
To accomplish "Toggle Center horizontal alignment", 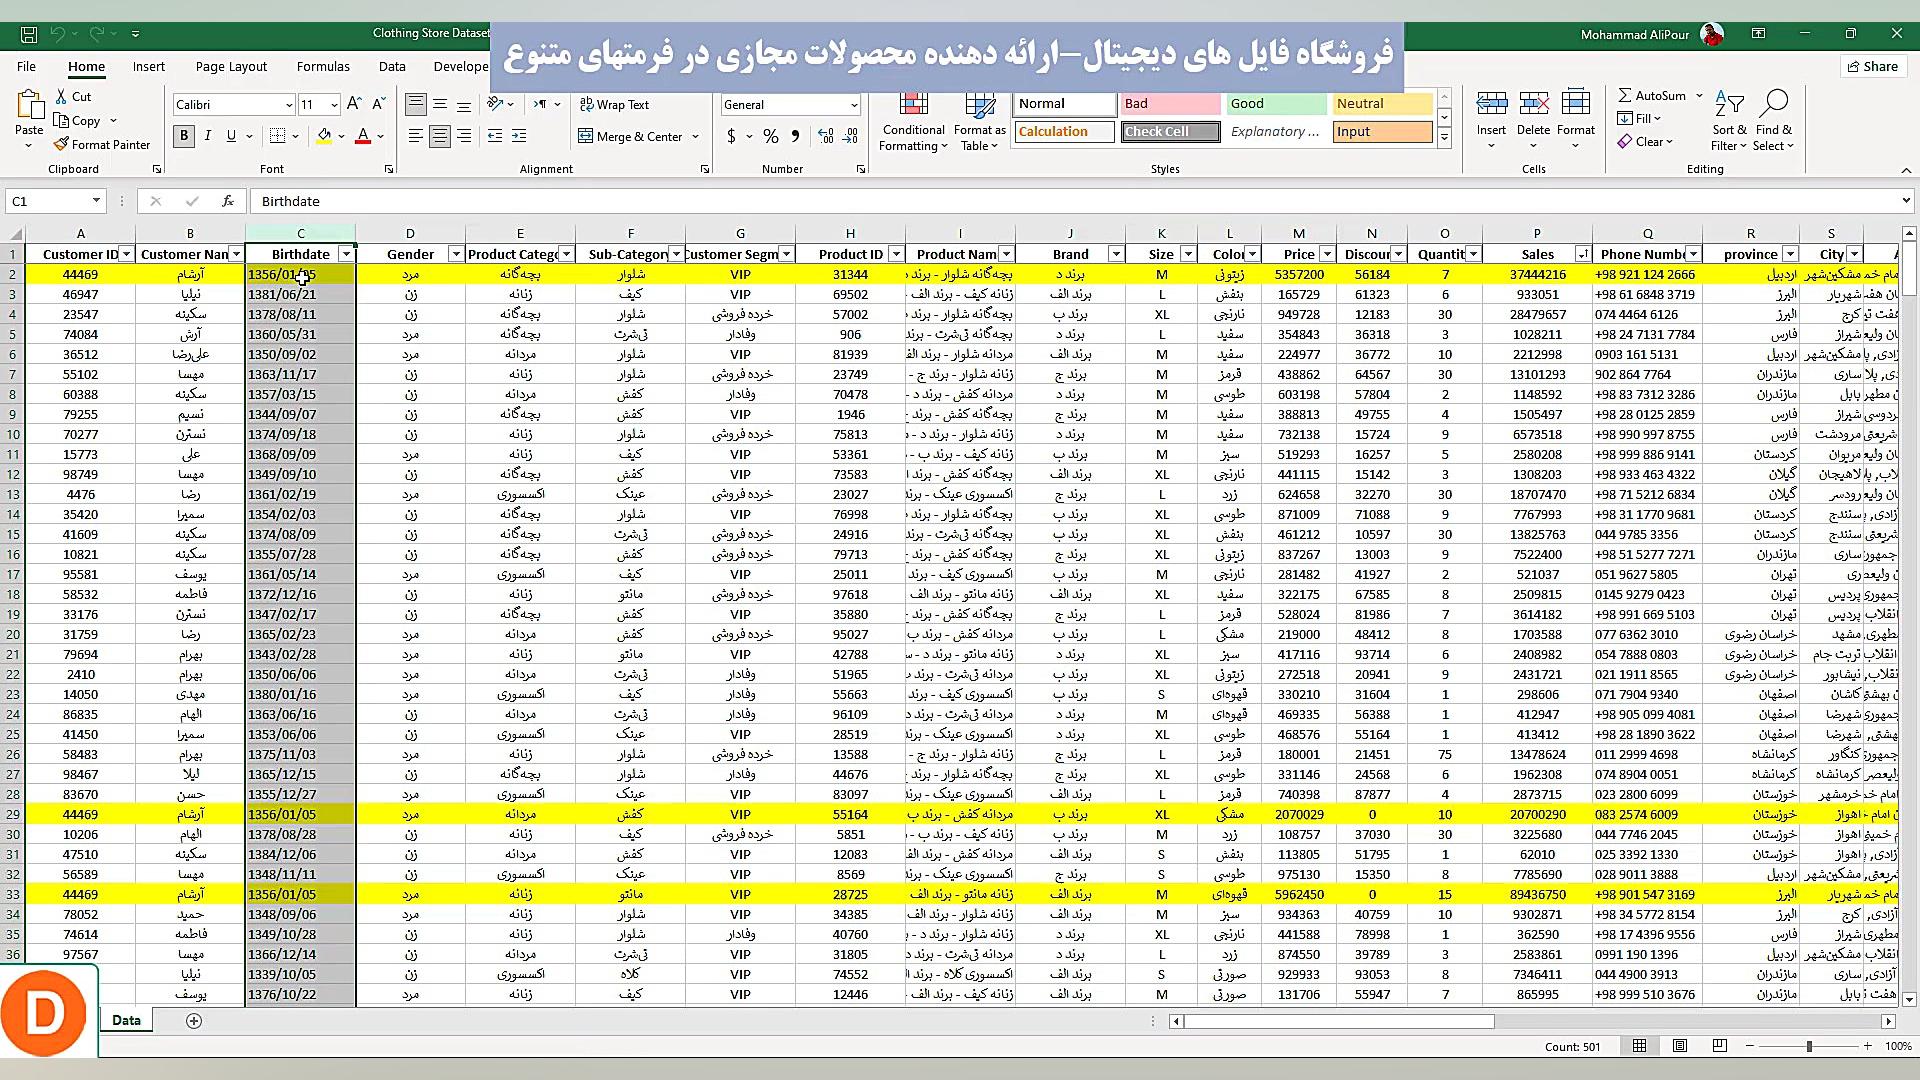I will [x=440, y=136].
